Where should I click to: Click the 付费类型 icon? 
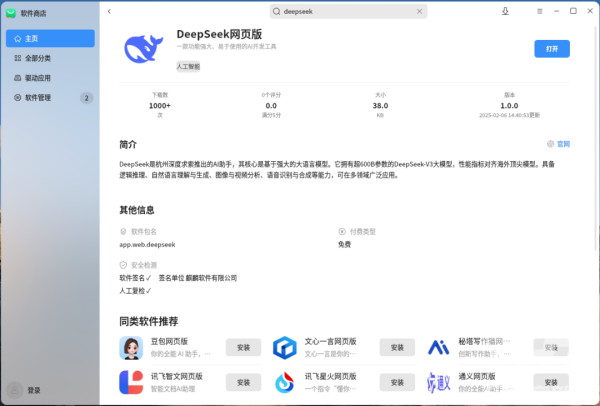342,232
